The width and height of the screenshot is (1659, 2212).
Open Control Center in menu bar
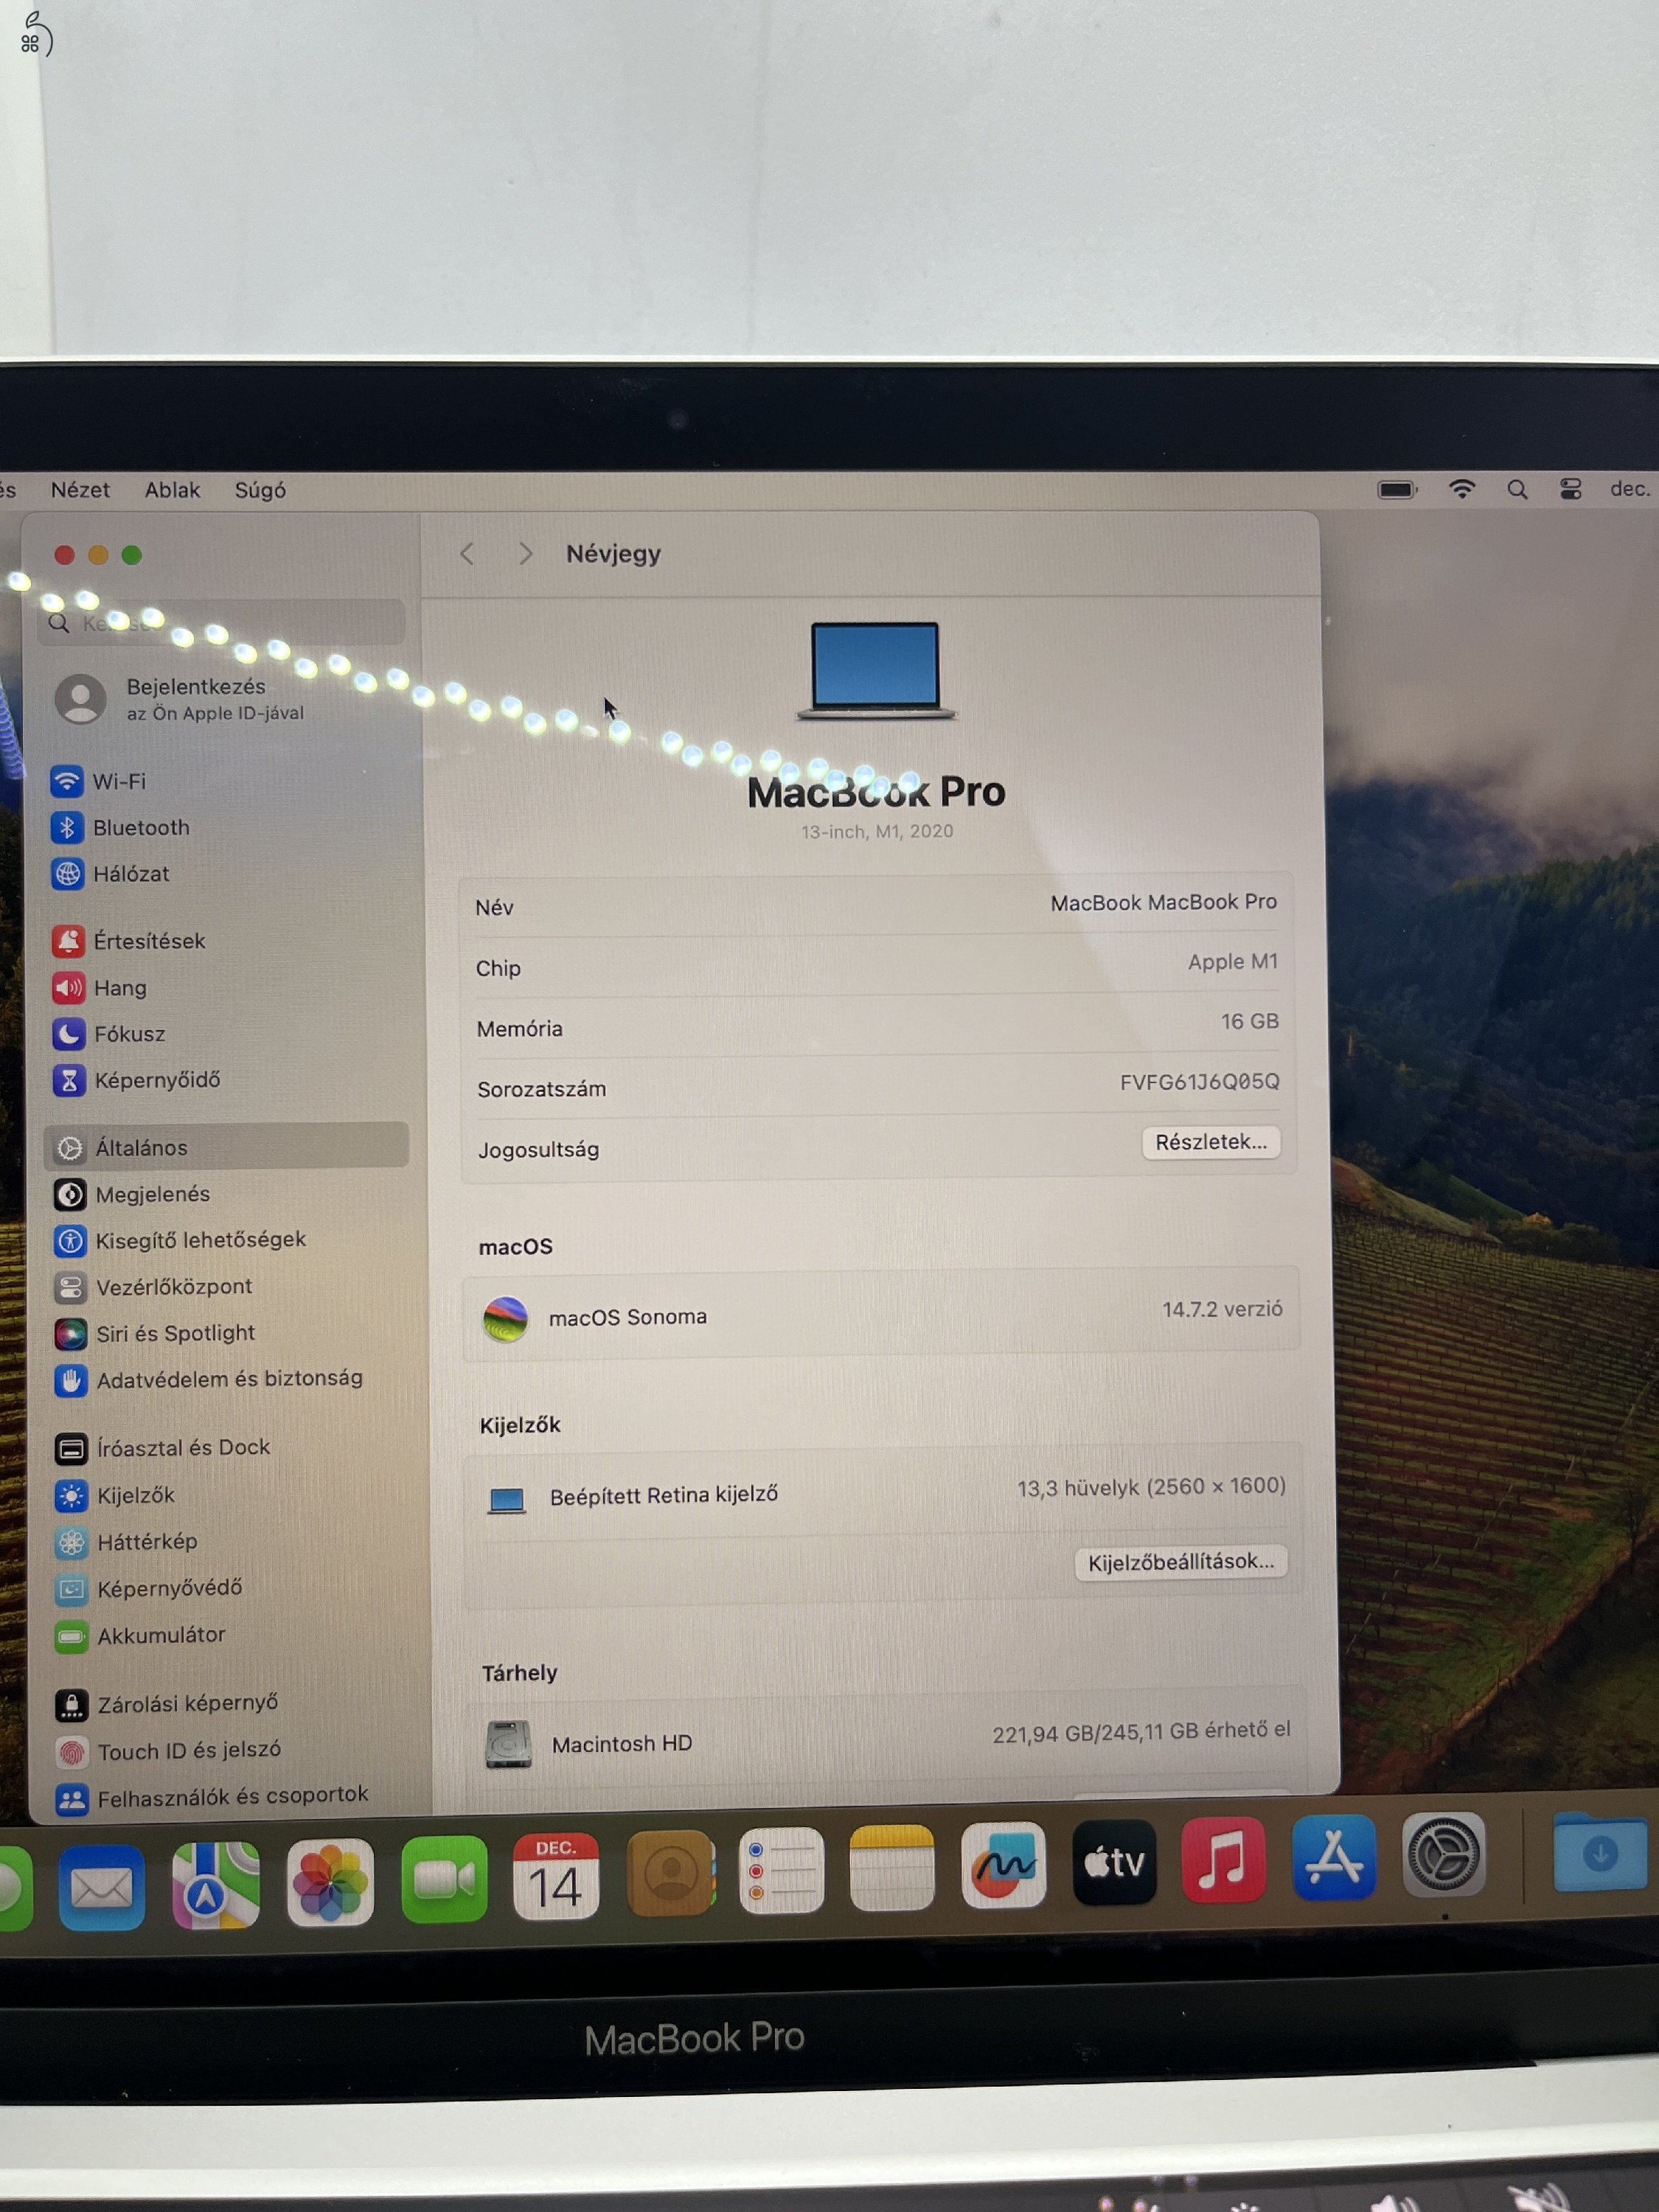(x=1570, y=488)
